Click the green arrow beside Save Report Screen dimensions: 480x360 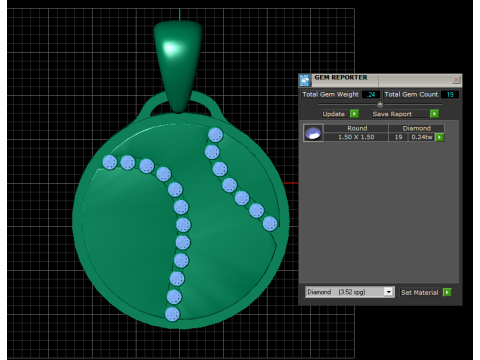tap(434, 114)
